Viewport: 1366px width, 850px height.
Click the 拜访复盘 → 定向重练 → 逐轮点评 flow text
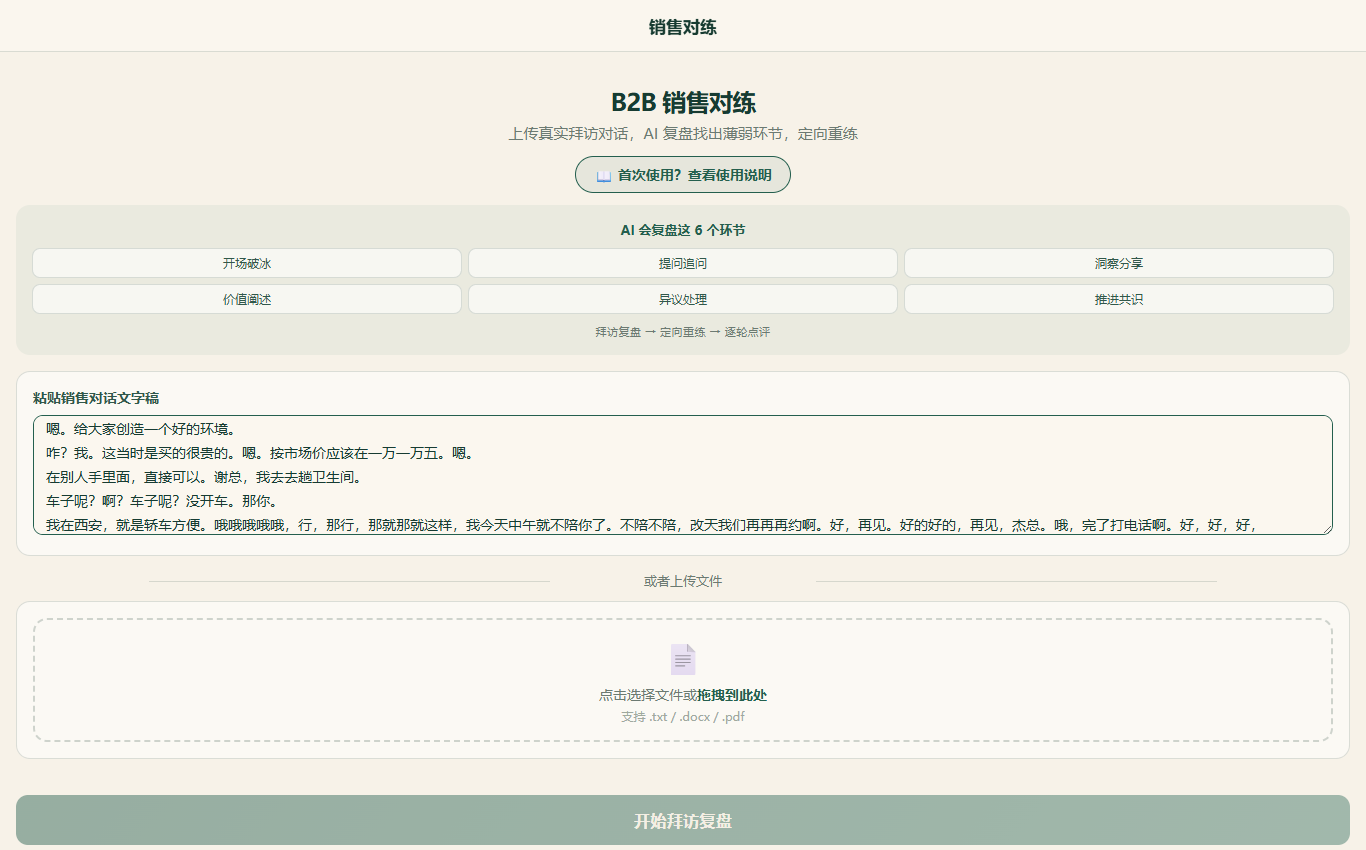(x=683, y=332)
